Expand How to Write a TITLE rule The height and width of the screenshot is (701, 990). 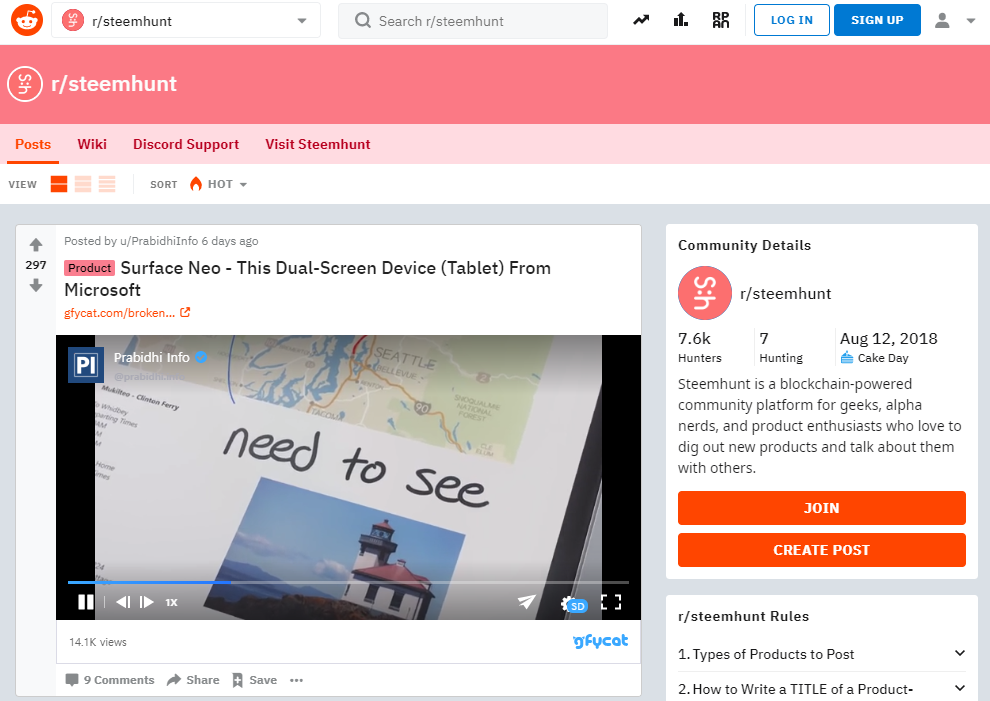pos(821,688)
